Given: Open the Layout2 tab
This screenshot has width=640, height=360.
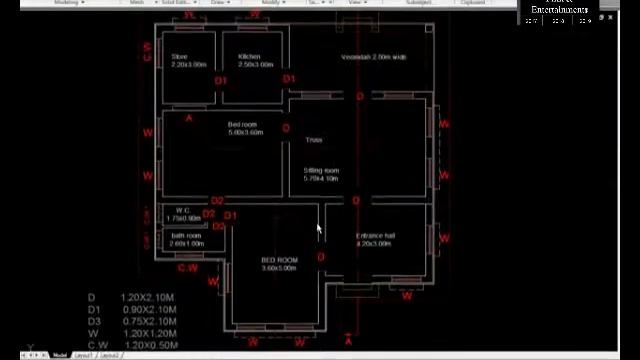Looking at the screenshot, I should pos(109,356).
